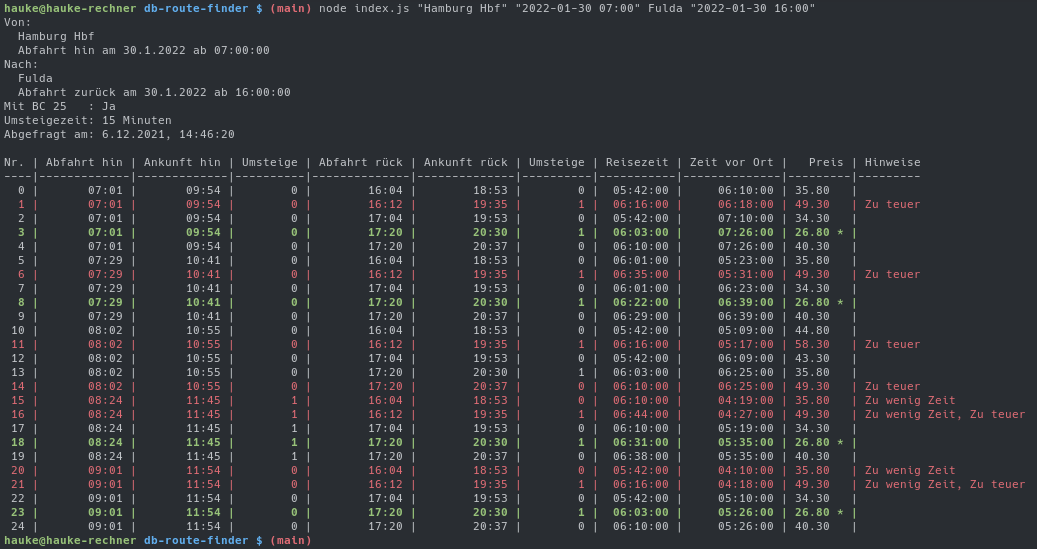Click the "Preis" column header

click(826, 162)
